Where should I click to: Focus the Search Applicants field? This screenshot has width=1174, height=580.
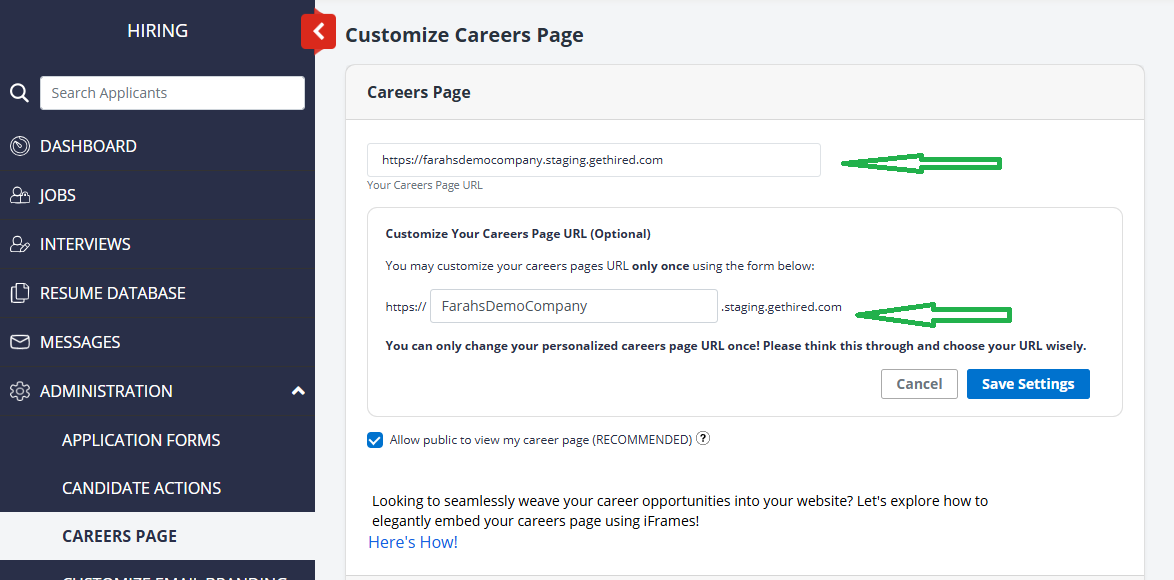172,93
